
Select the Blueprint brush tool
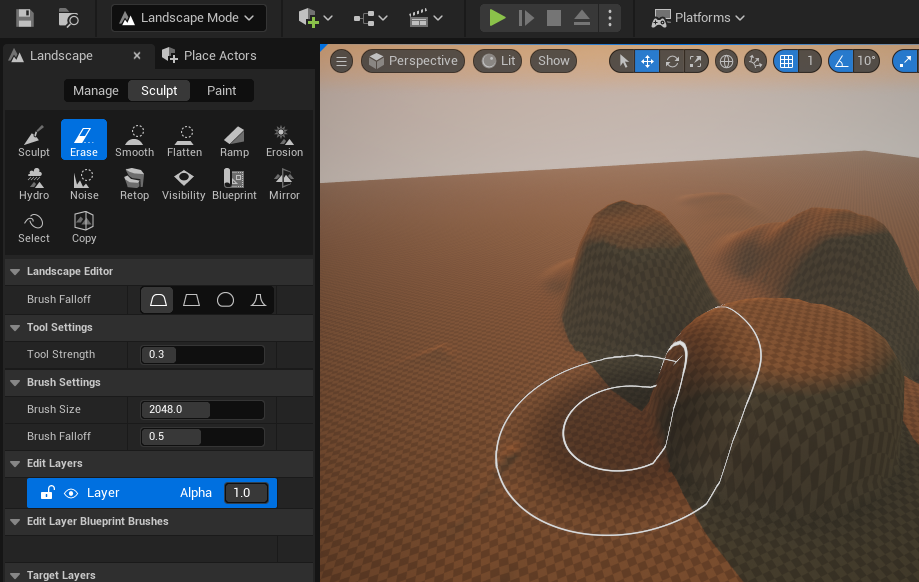click(x=234, y=183)
